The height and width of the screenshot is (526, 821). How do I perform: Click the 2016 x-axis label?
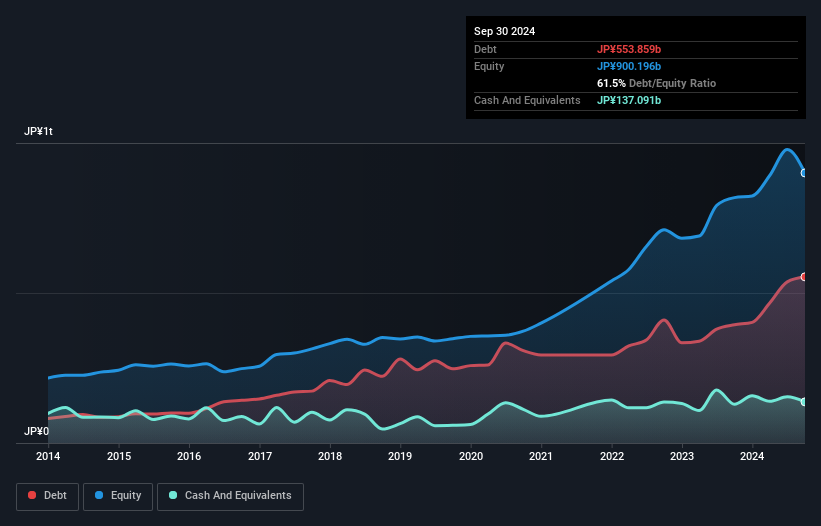(x=189, y=456)
